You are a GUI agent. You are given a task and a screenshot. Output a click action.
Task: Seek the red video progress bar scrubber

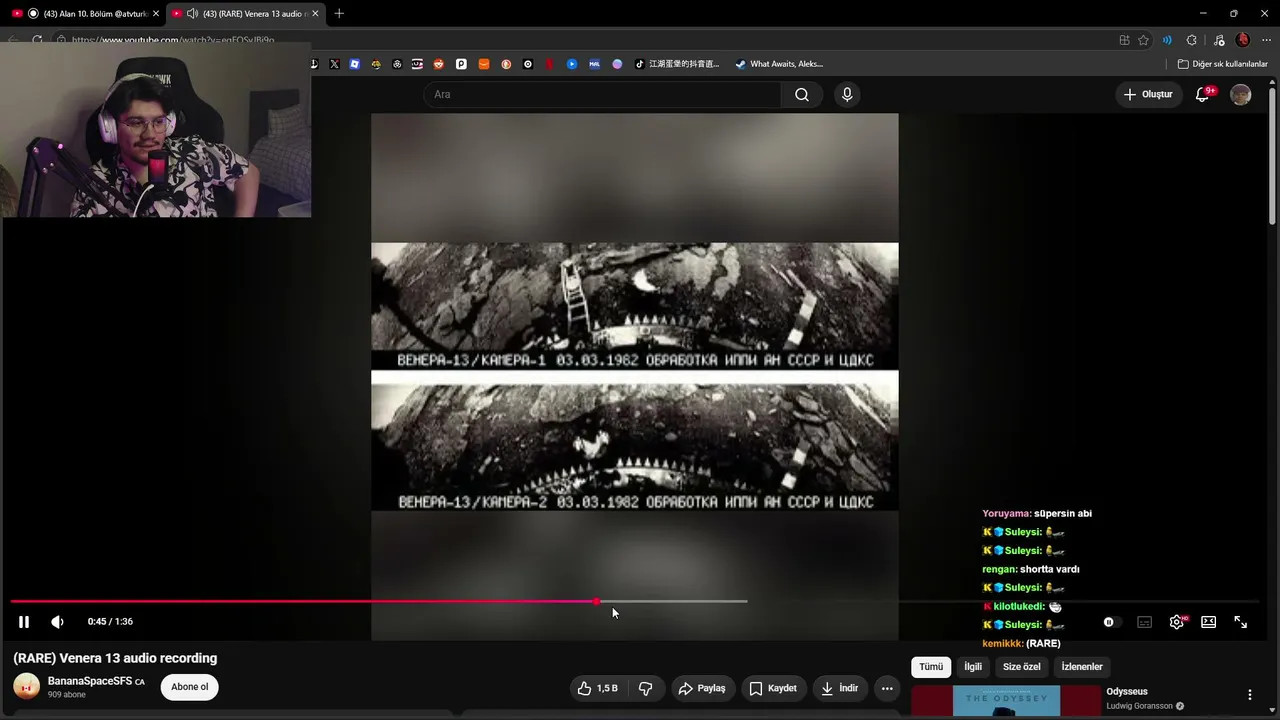coord(596,601)
